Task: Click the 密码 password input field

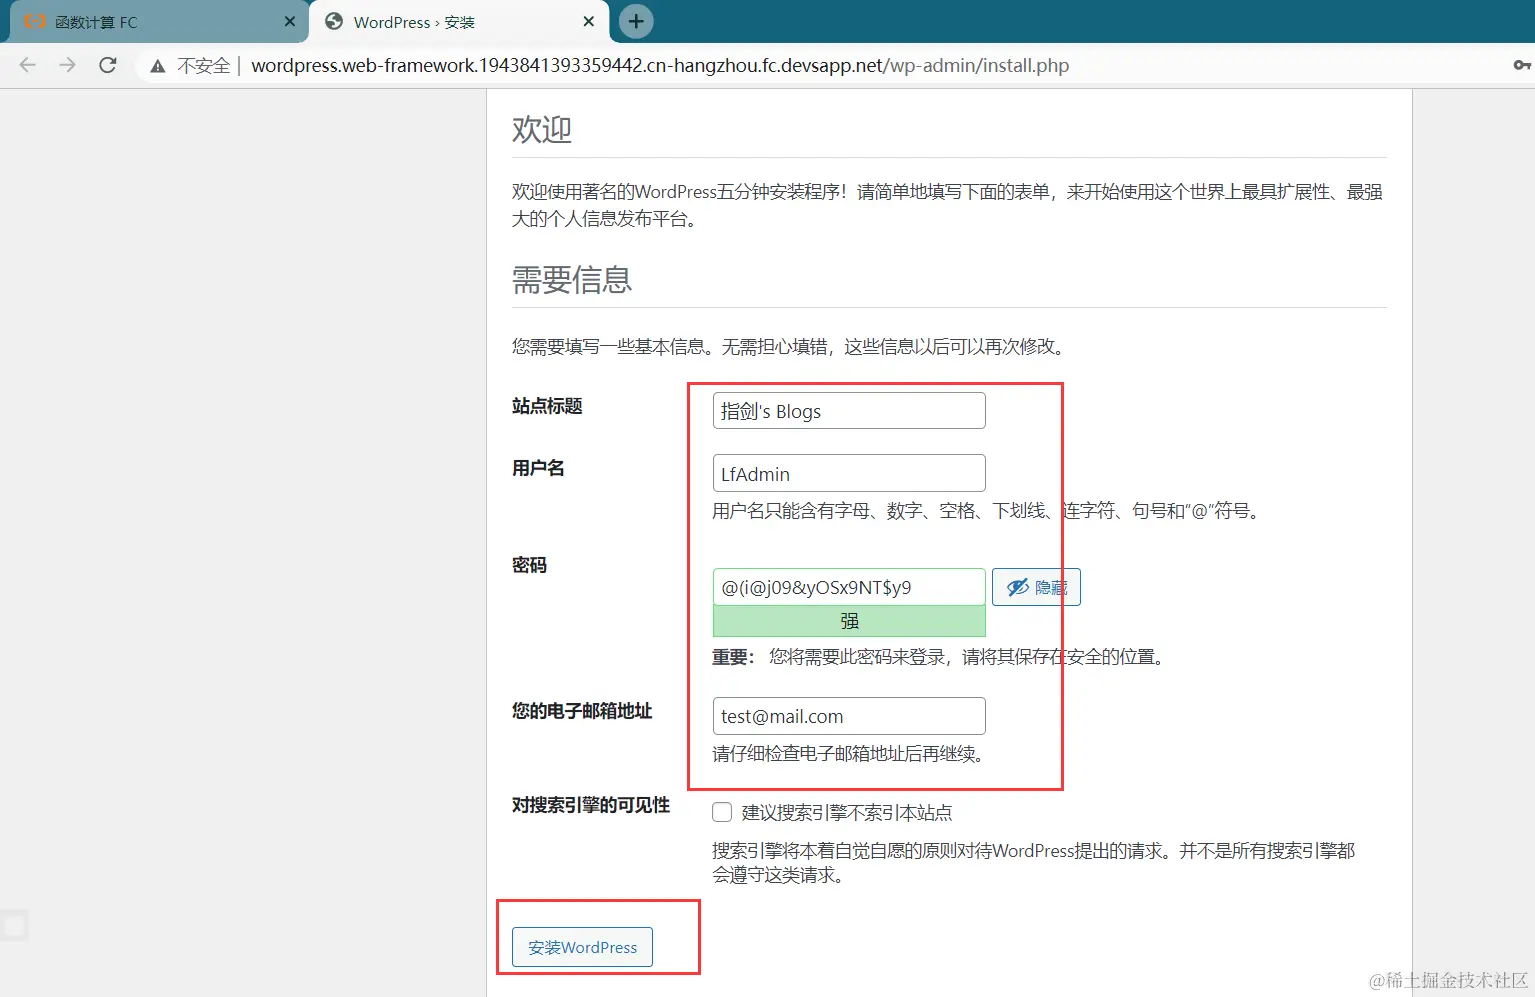Action: 849,587
